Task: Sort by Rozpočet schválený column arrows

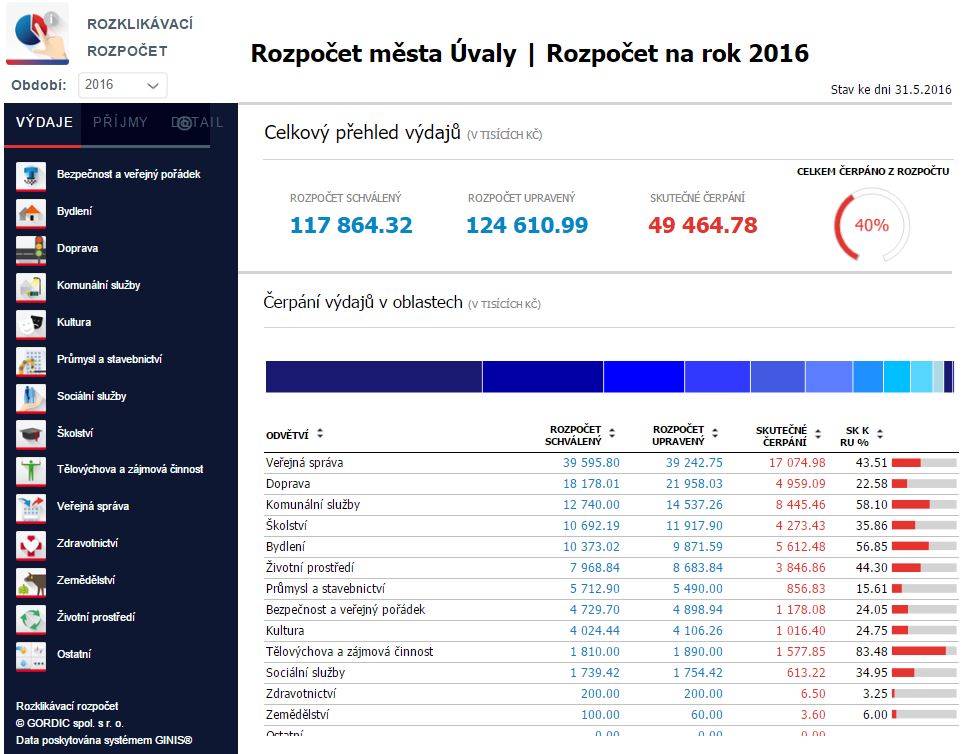Action: tap(612, 435)
